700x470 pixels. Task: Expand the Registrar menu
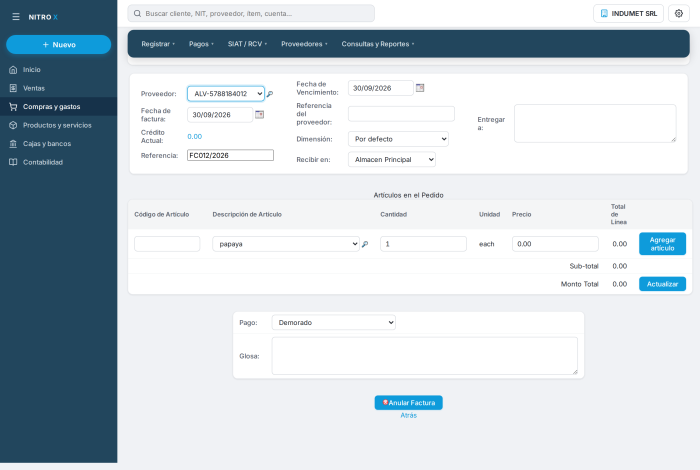click(158, 44)
